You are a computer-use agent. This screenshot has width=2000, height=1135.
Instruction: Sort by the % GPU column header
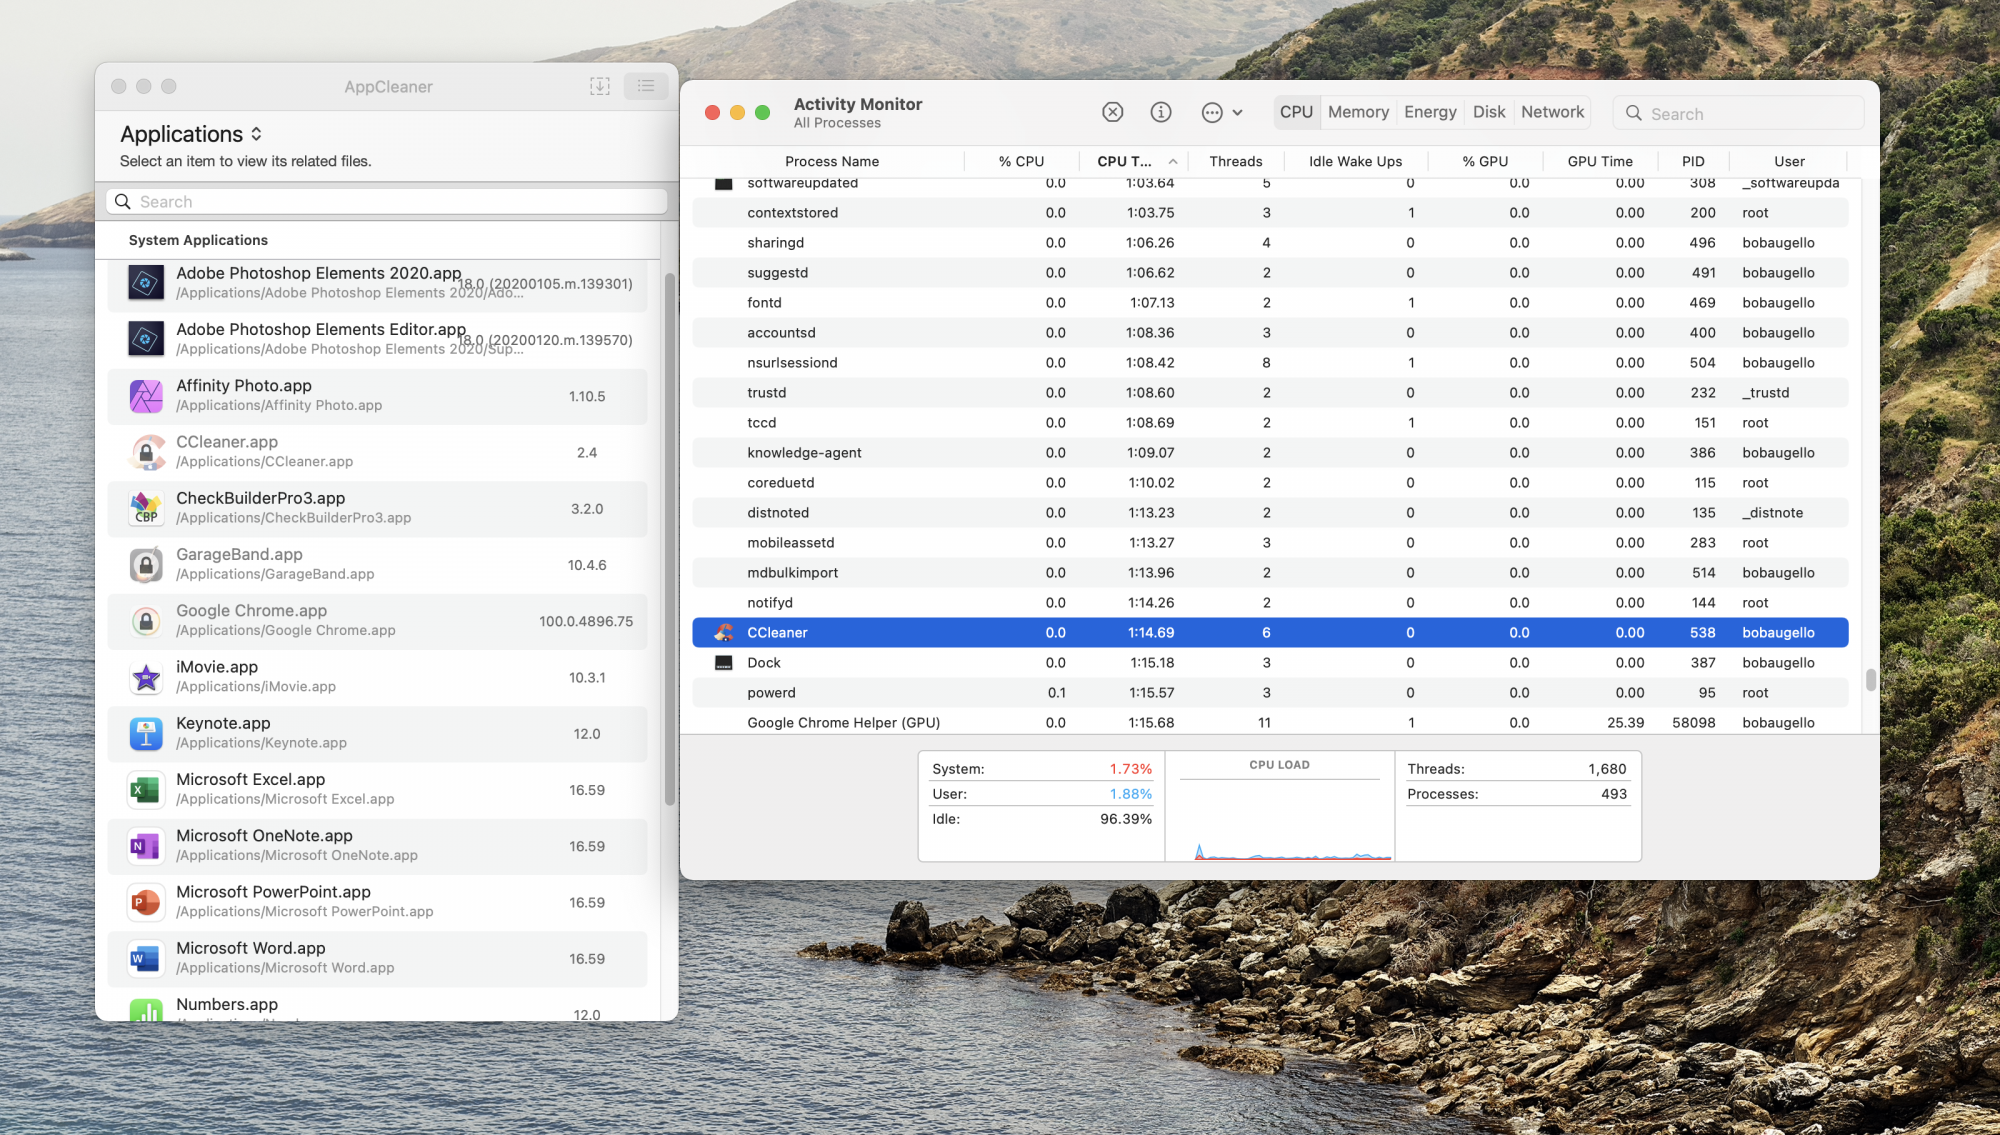tap(1485, 161)
